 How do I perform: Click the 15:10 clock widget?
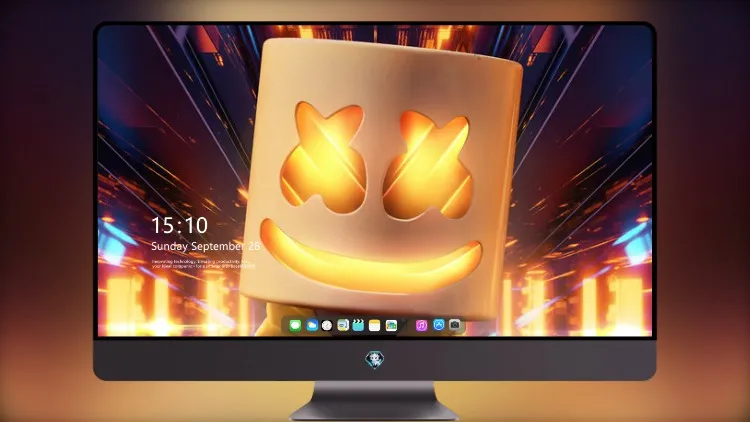pyautogui.click(x=180, y=225)
